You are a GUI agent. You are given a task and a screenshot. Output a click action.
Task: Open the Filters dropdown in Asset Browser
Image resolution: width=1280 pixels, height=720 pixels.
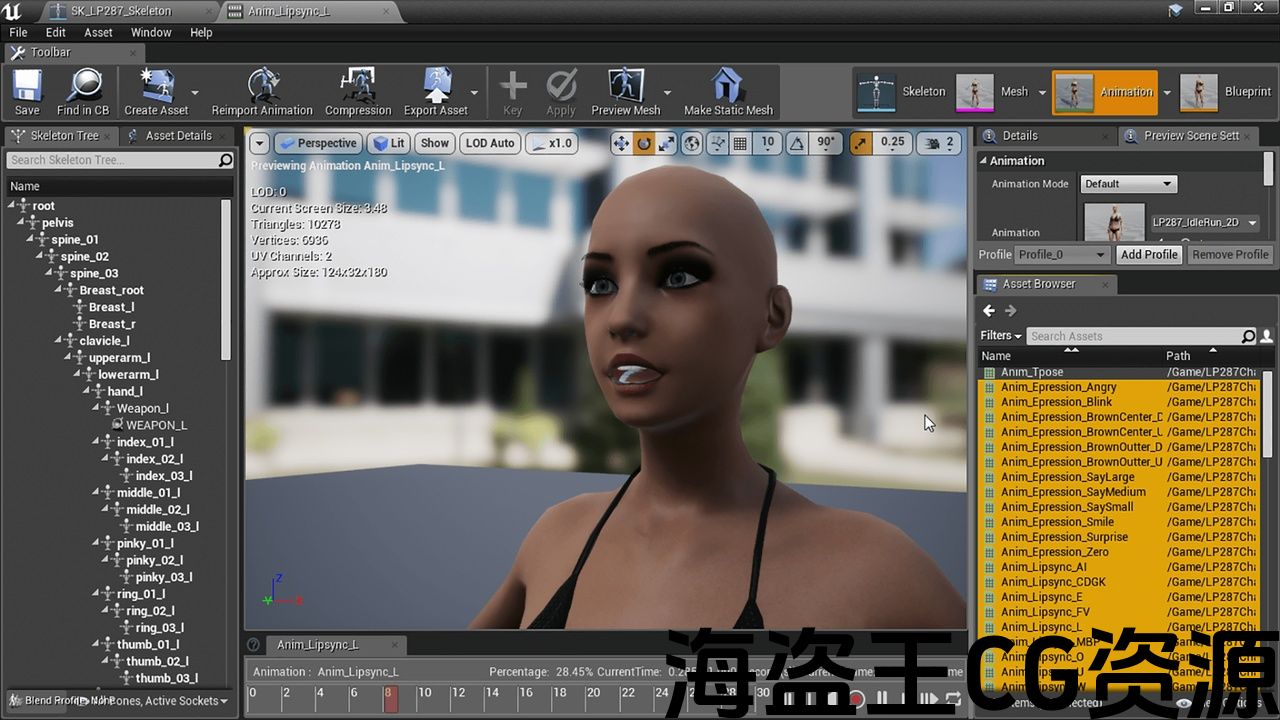(x=1000, y=336)
